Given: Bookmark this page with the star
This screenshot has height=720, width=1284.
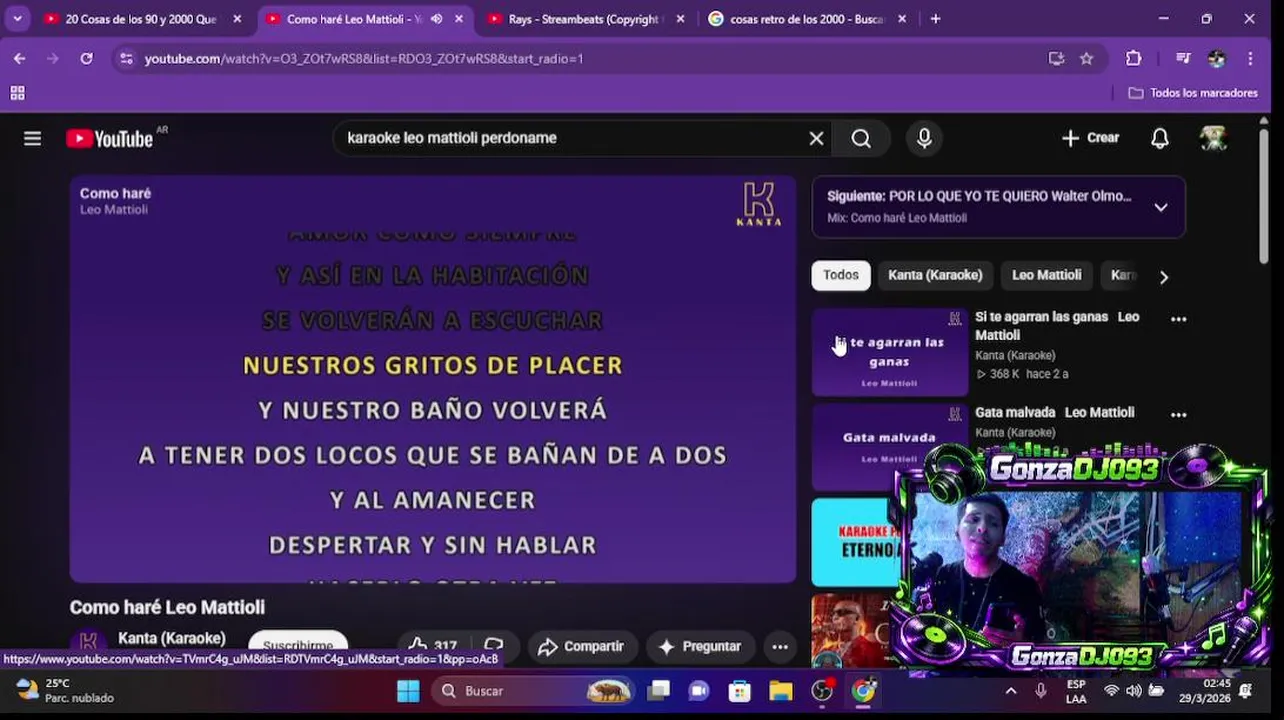Looking at the screenshot, I should click(1086, 59).
